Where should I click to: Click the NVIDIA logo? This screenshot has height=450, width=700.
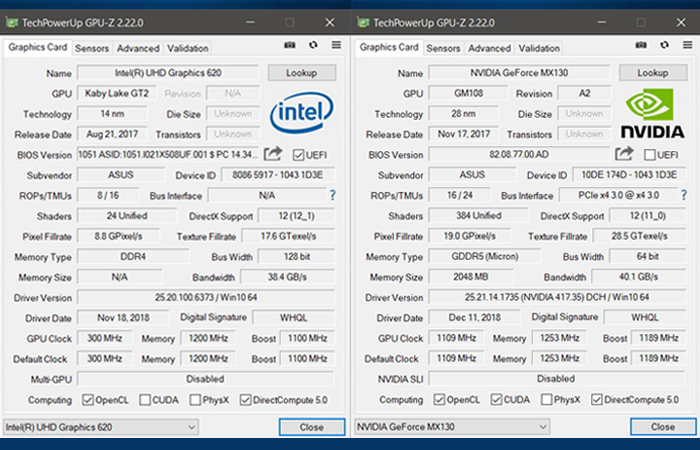[652, 113]
